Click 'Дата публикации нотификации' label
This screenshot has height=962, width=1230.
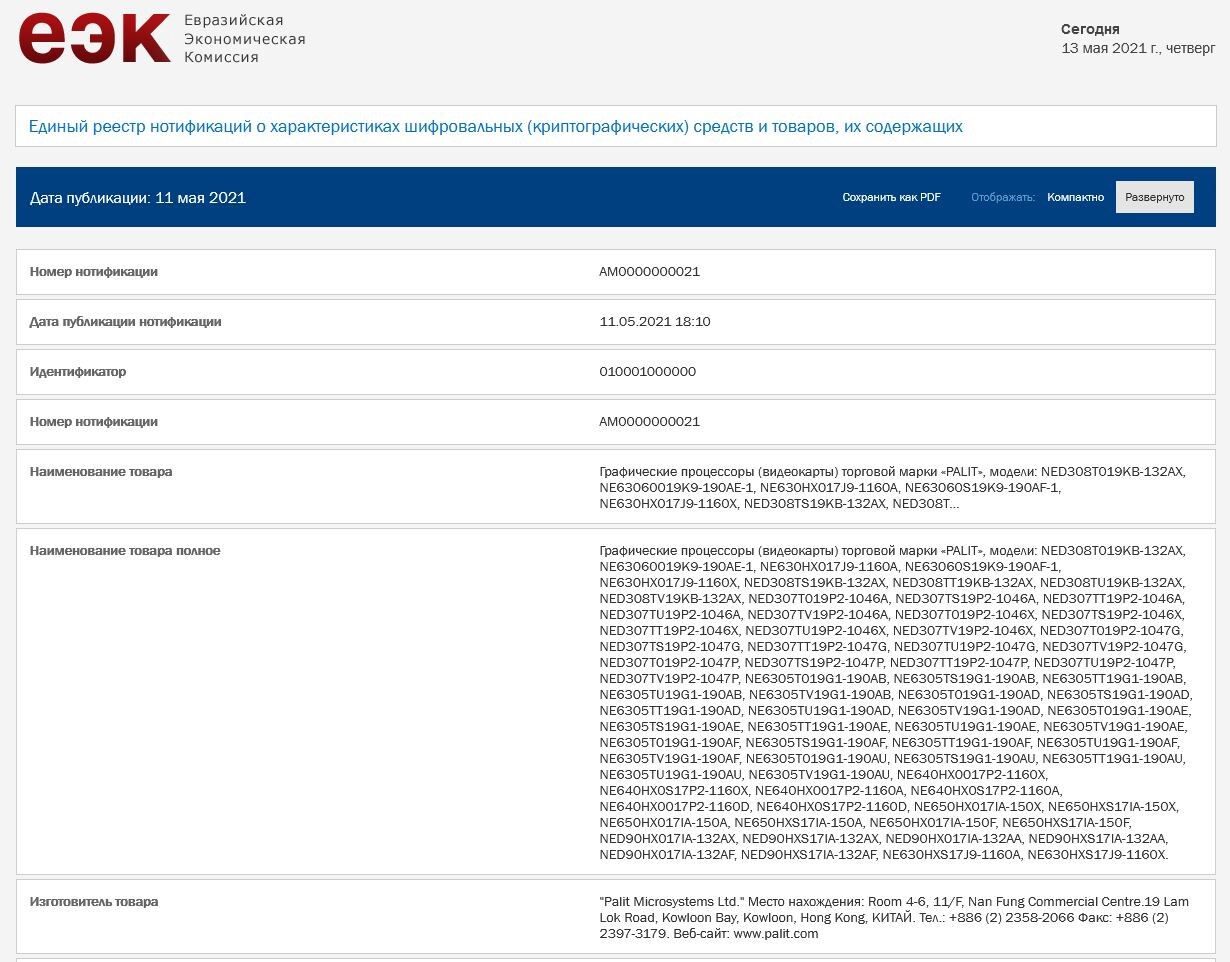coord(126,322)
